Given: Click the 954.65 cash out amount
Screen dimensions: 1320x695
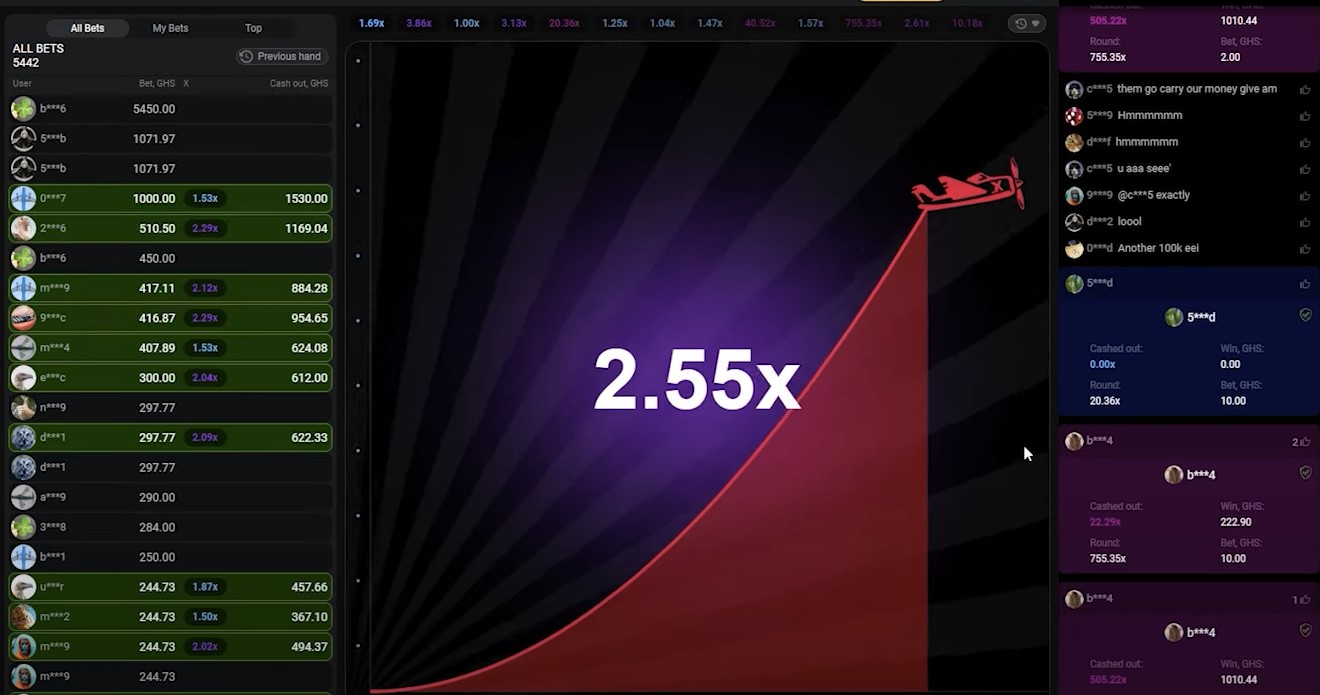Looking at the screenshot, I should click(x=309, y=318).
